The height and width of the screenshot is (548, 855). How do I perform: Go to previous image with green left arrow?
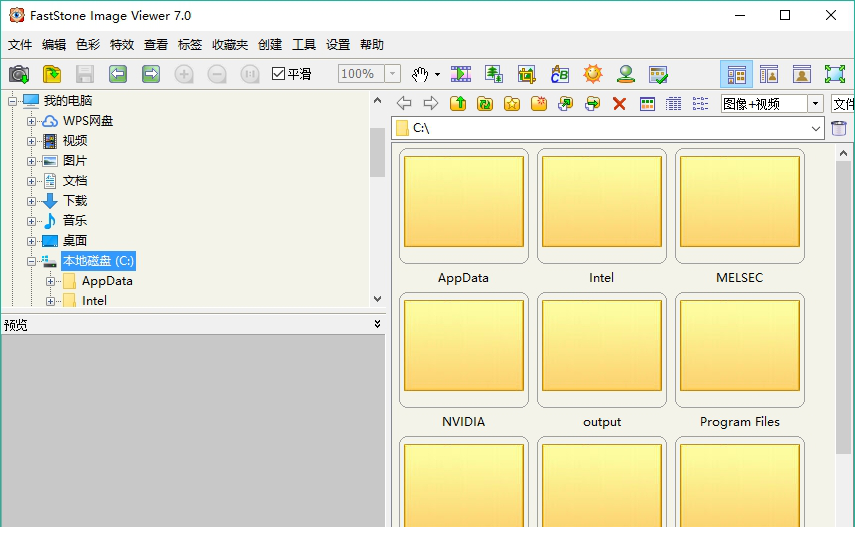coord(118,74)
